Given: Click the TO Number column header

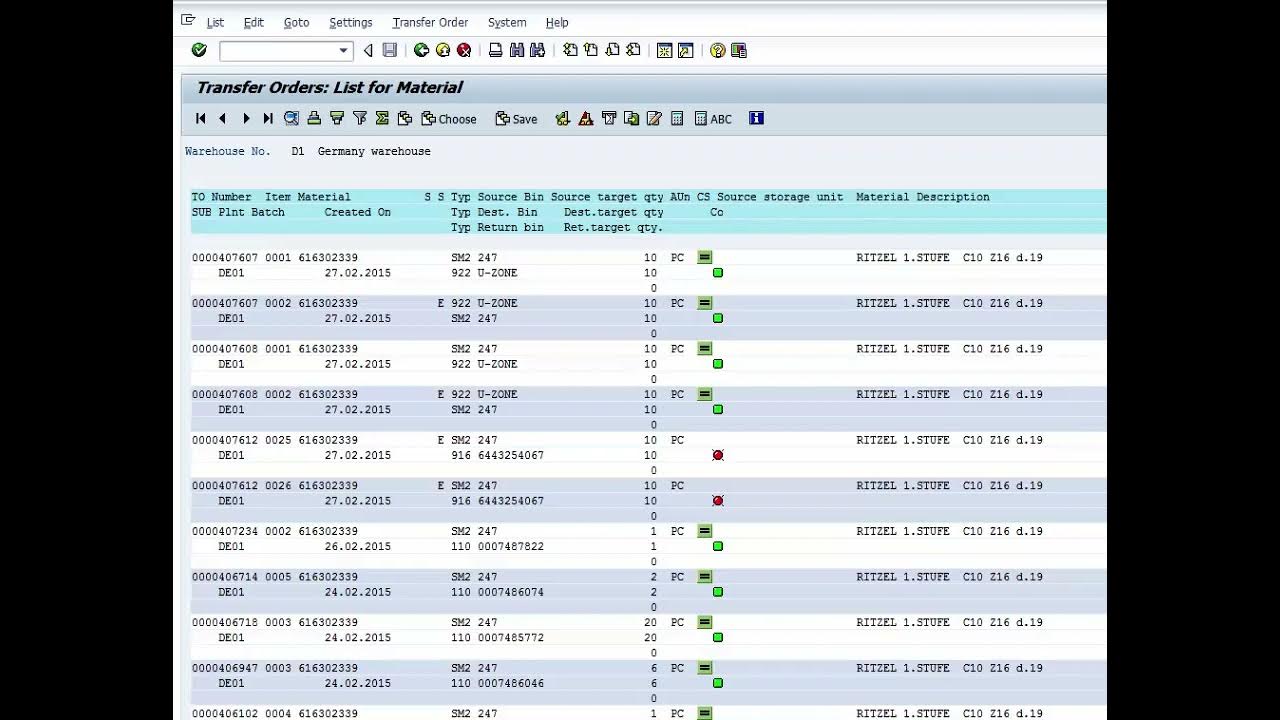Looking at the screenshot, I should pyautogui.click(x=221, y=197).
